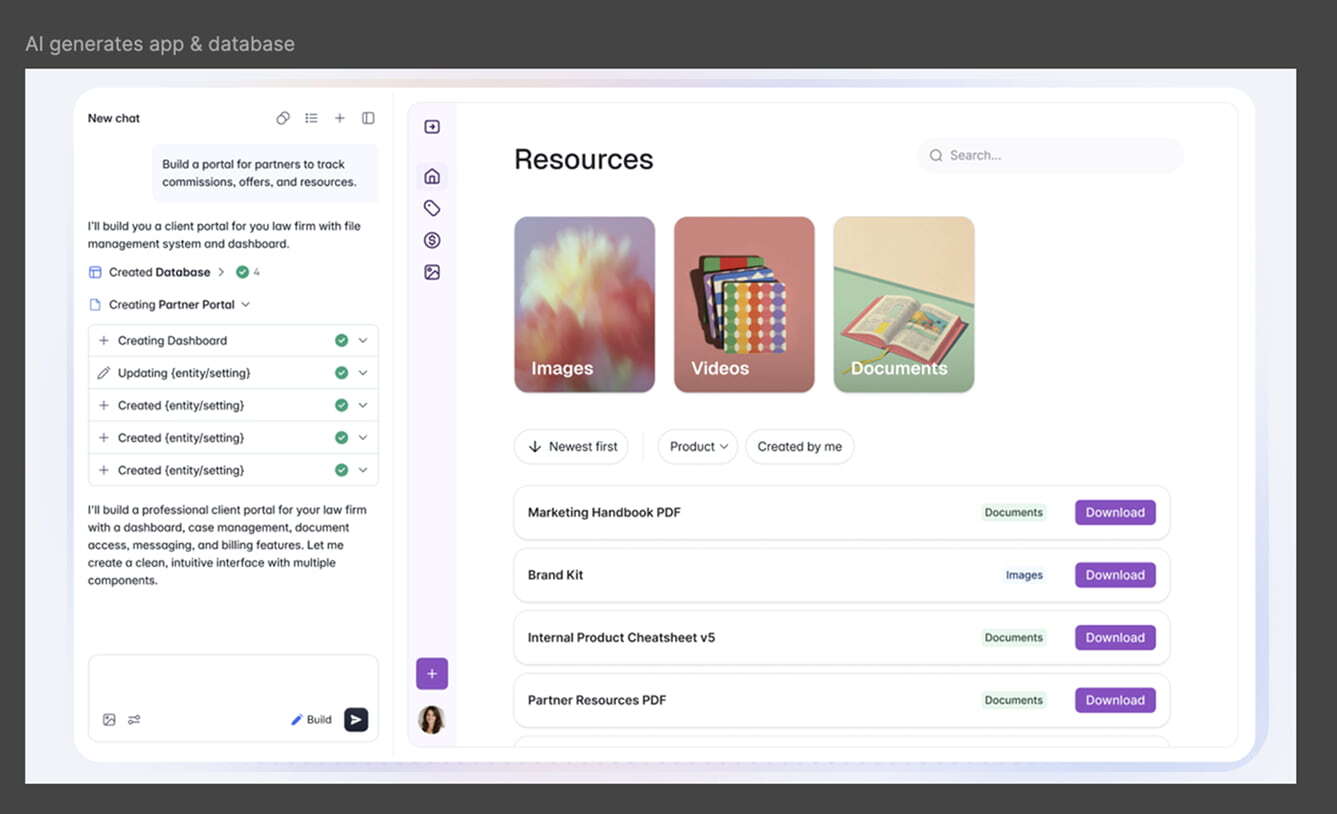Click the Build mode button
Image resolution: width=1337 pixels, height=814 pixels.
312,720
